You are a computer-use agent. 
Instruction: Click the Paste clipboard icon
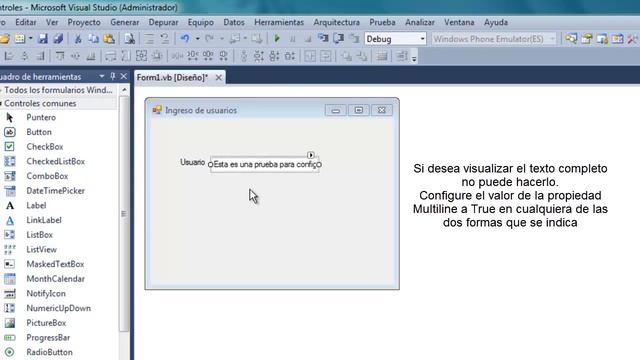109,39
